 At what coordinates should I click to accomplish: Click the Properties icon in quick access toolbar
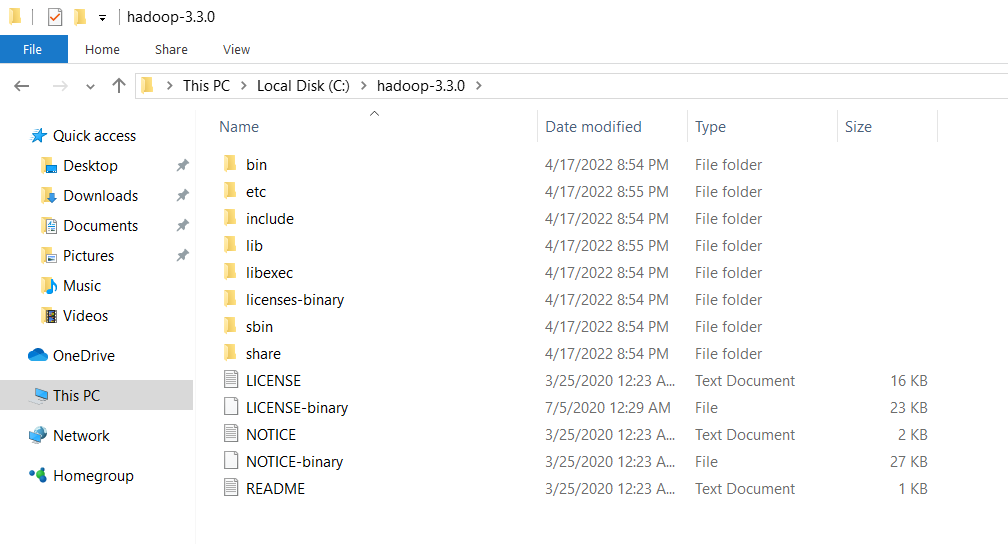coord(55,17)
